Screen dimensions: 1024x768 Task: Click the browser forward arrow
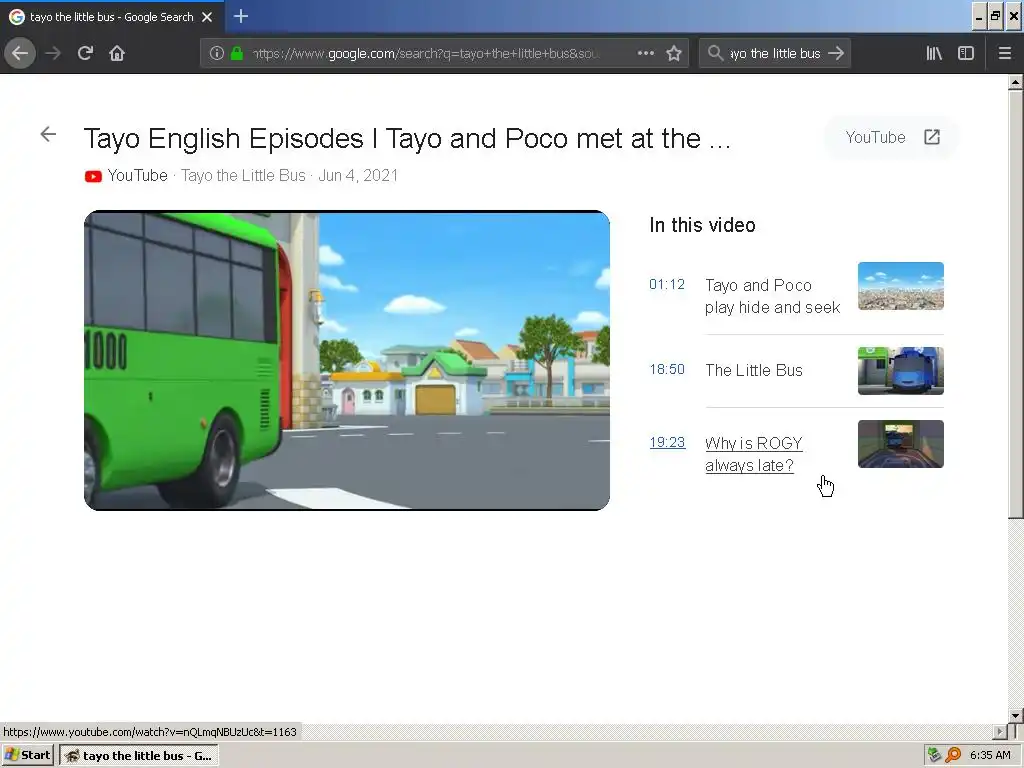tap(53, 53)
